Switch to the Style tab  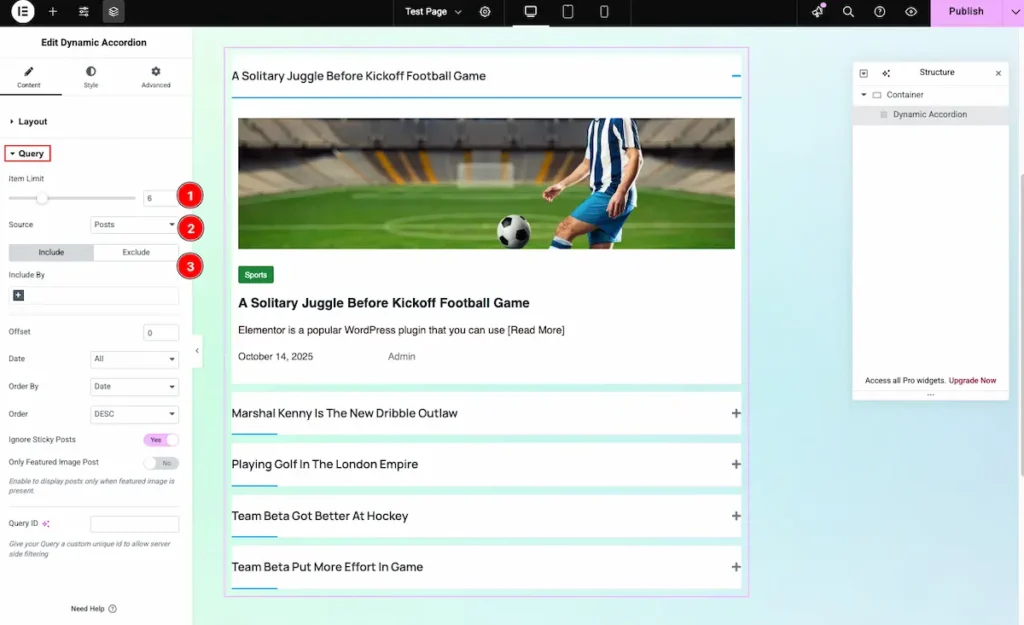pos(91,77)
